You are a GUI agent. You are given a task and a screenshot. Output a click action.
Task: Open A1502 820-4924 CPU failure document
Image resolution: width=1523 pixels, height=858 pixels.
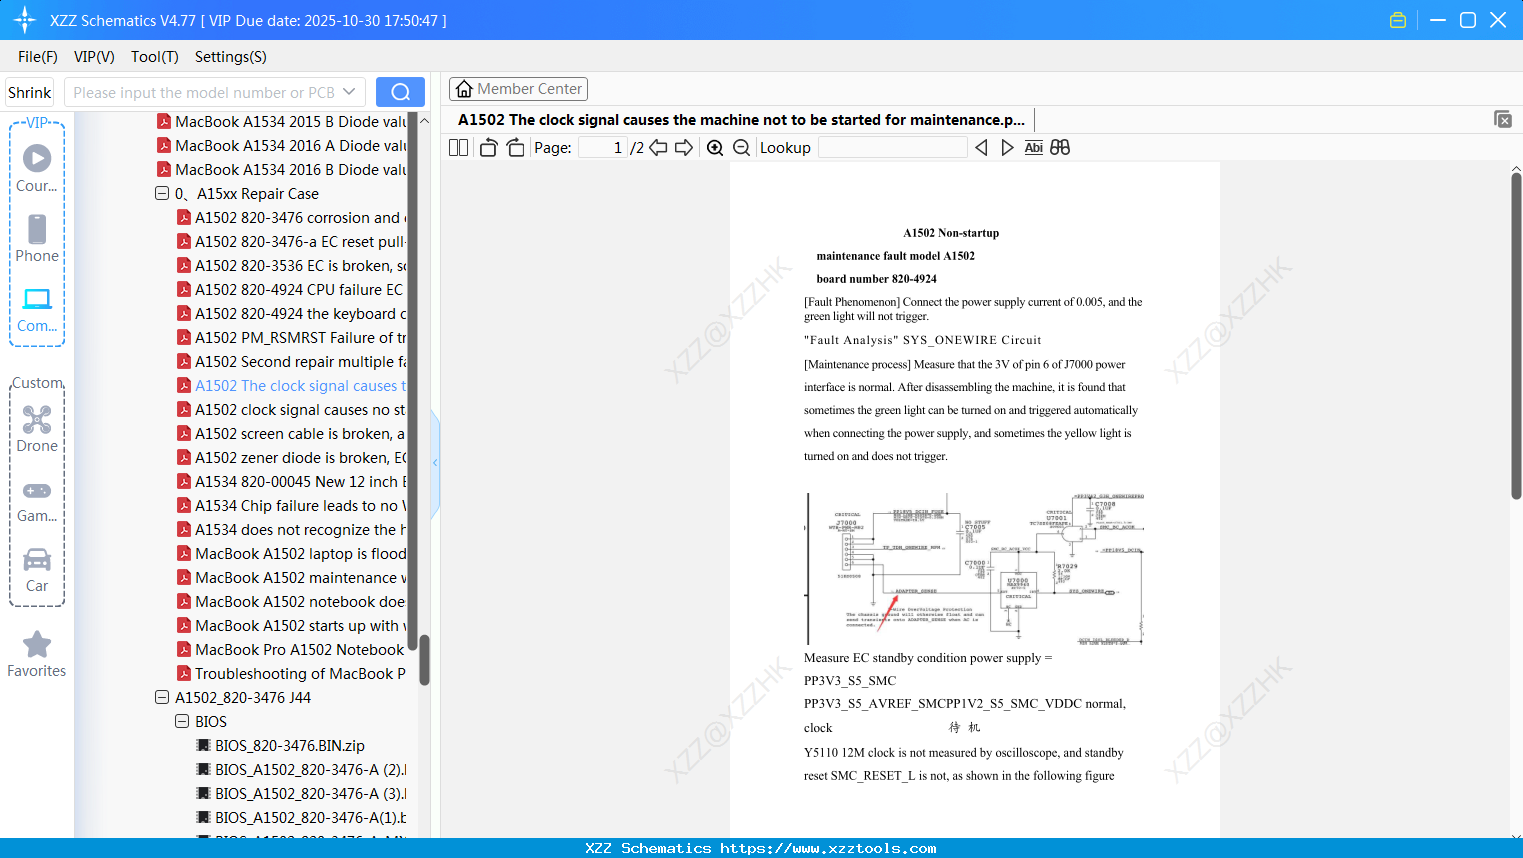coord(292,290)
